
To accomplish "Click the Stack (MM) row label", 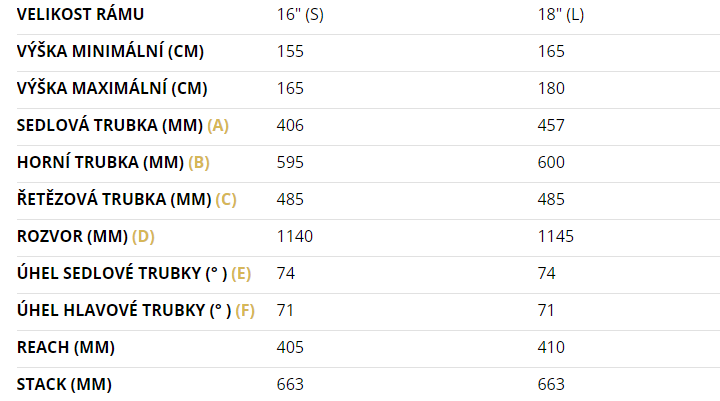I will 64,384.
